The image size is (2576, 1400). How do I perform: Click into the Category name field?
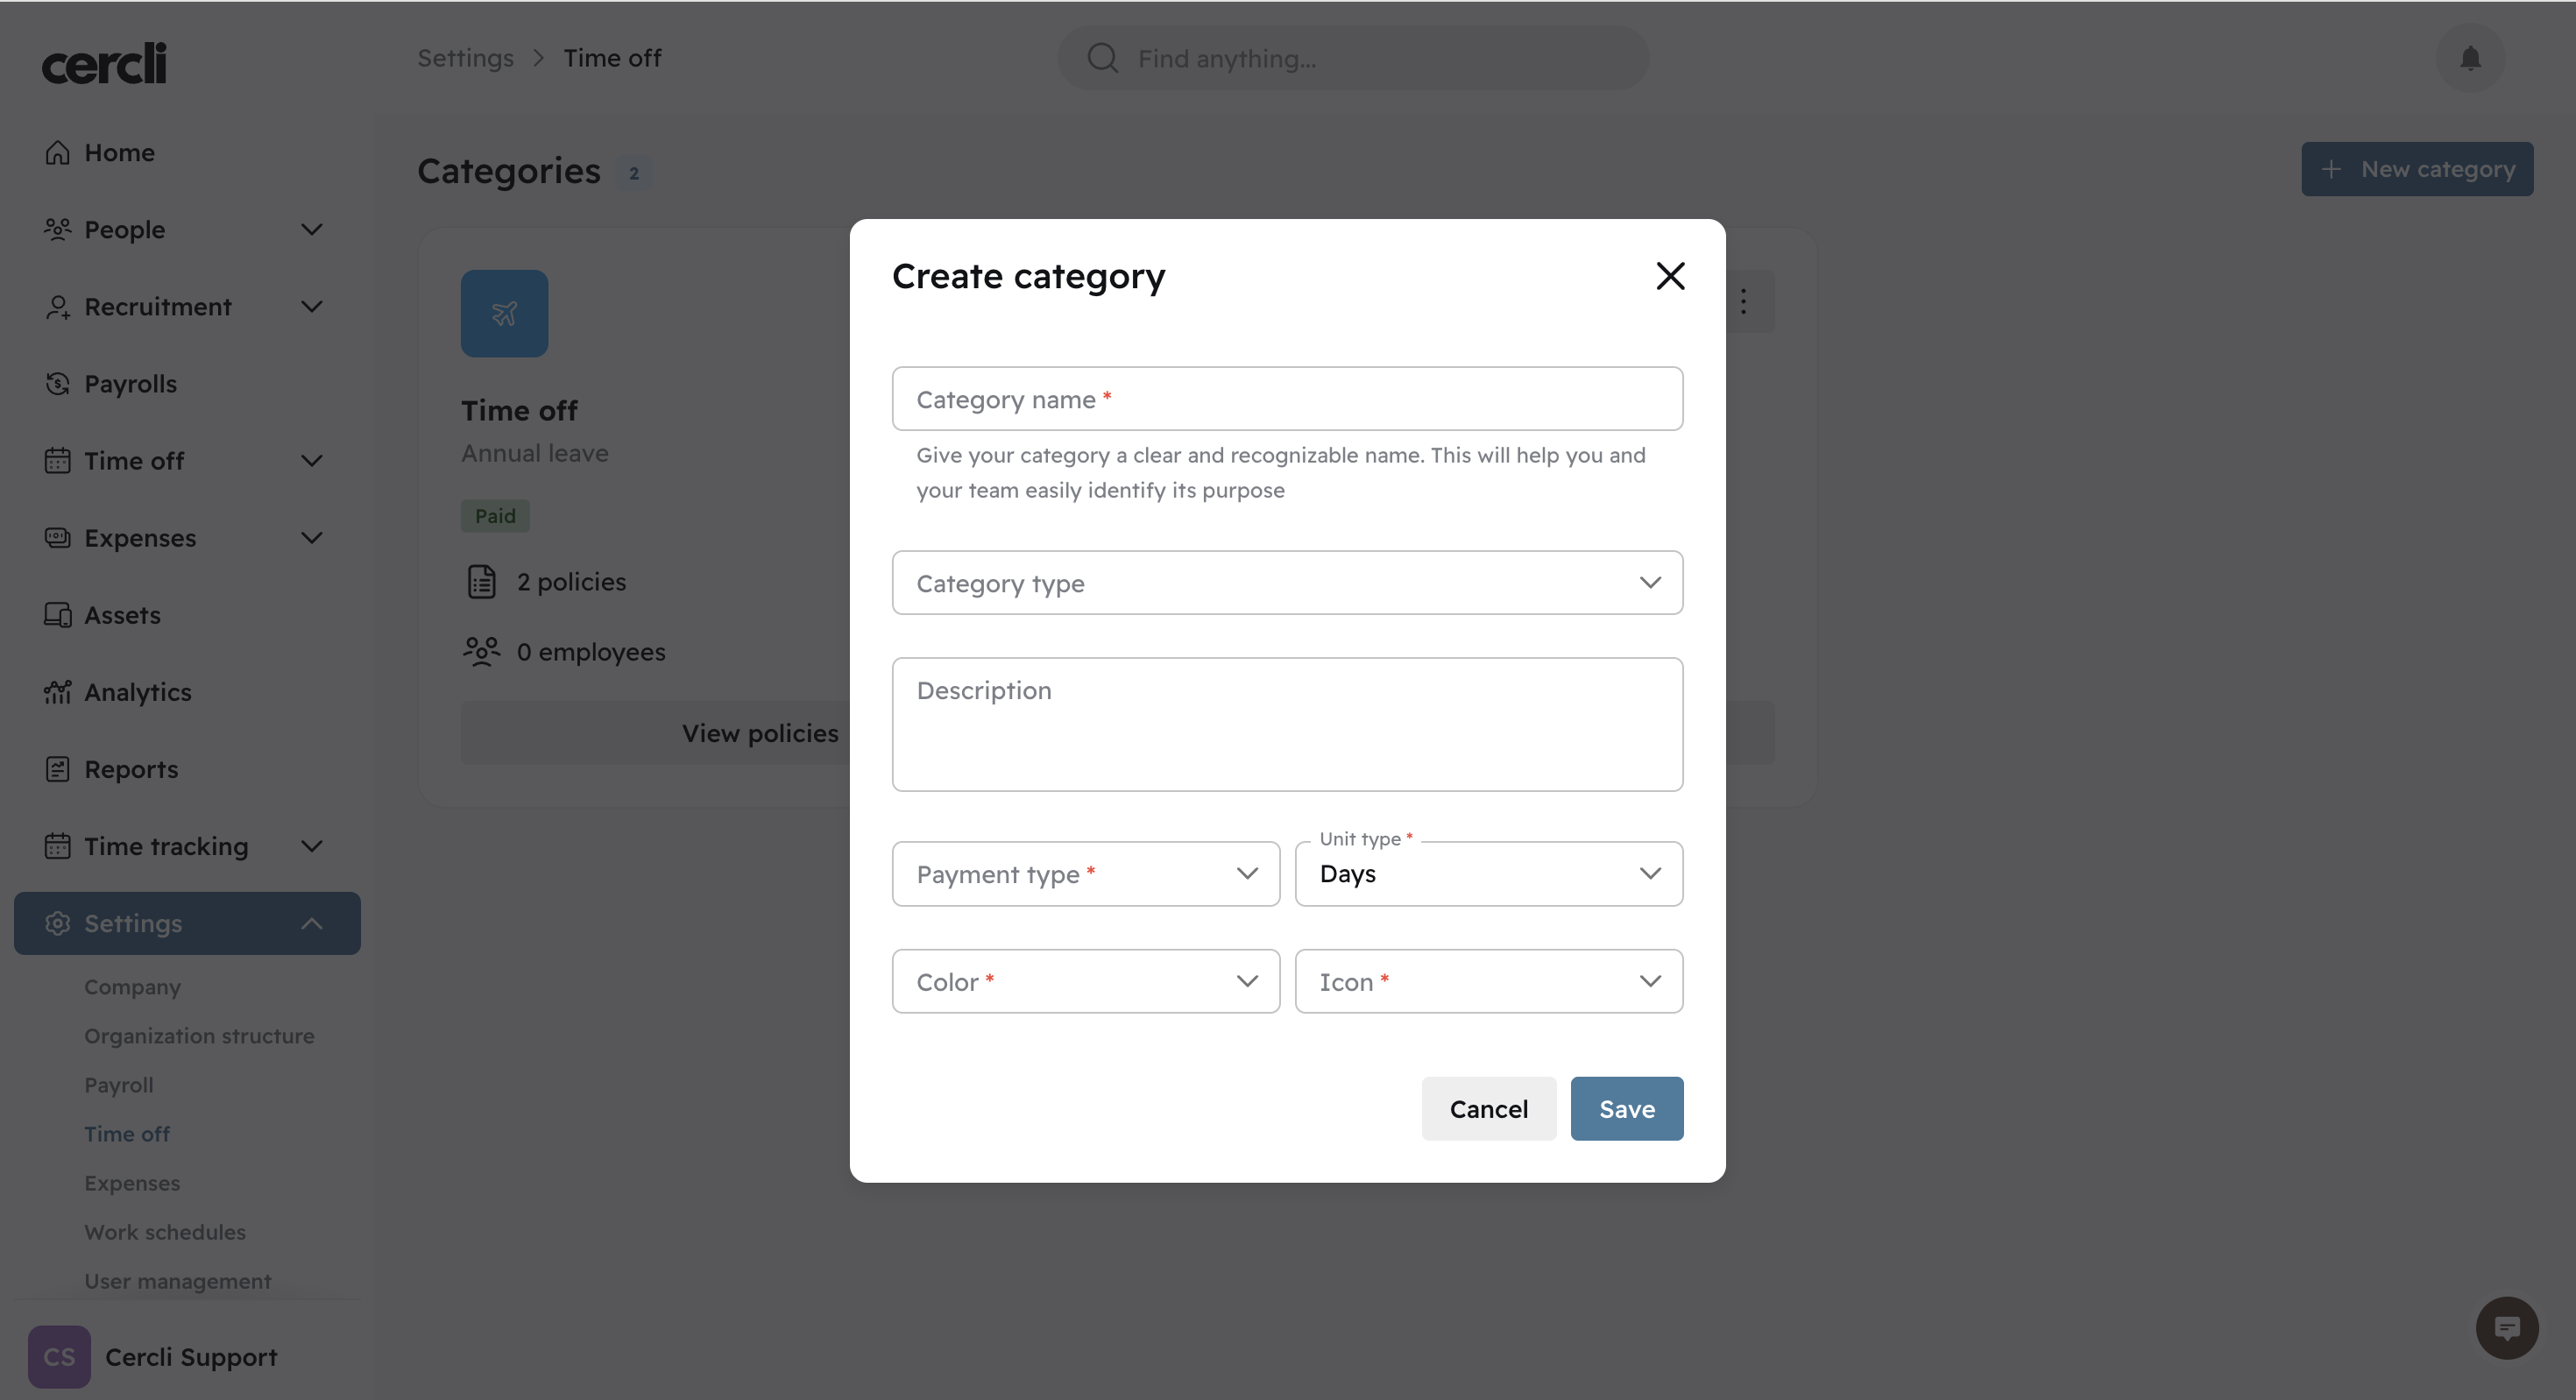point(1287,399)
